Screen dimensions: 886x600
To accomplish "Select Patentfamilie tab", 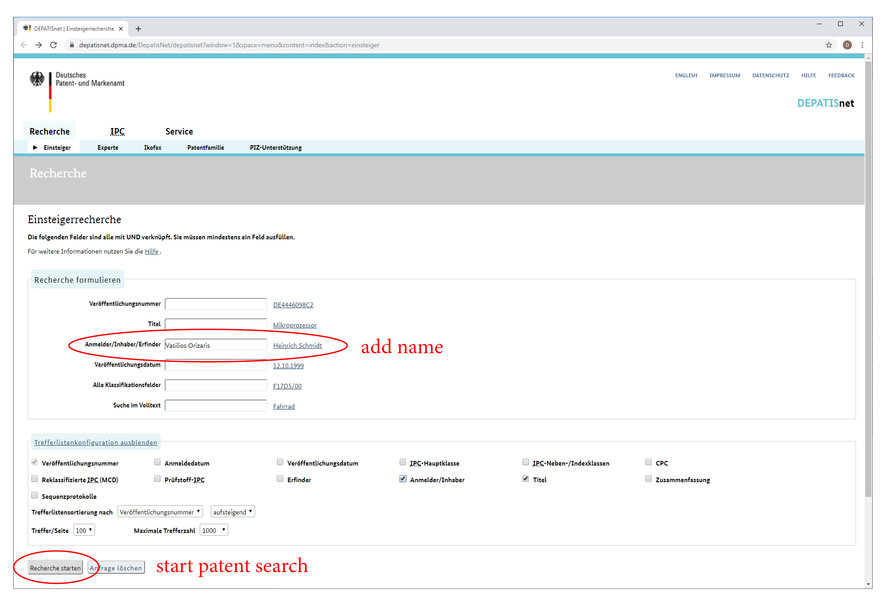I will click(206, 147).
